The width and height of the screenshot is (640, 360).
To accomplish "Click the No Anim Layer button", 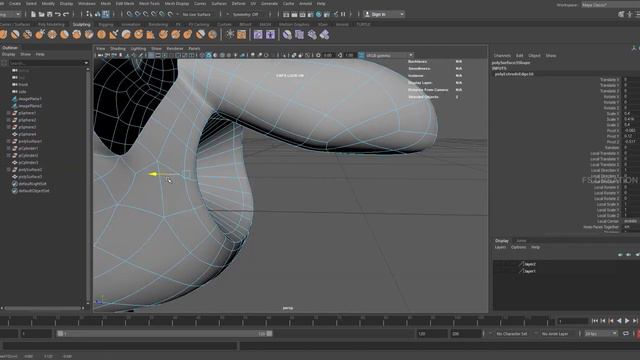I will (x=555, y=334).
